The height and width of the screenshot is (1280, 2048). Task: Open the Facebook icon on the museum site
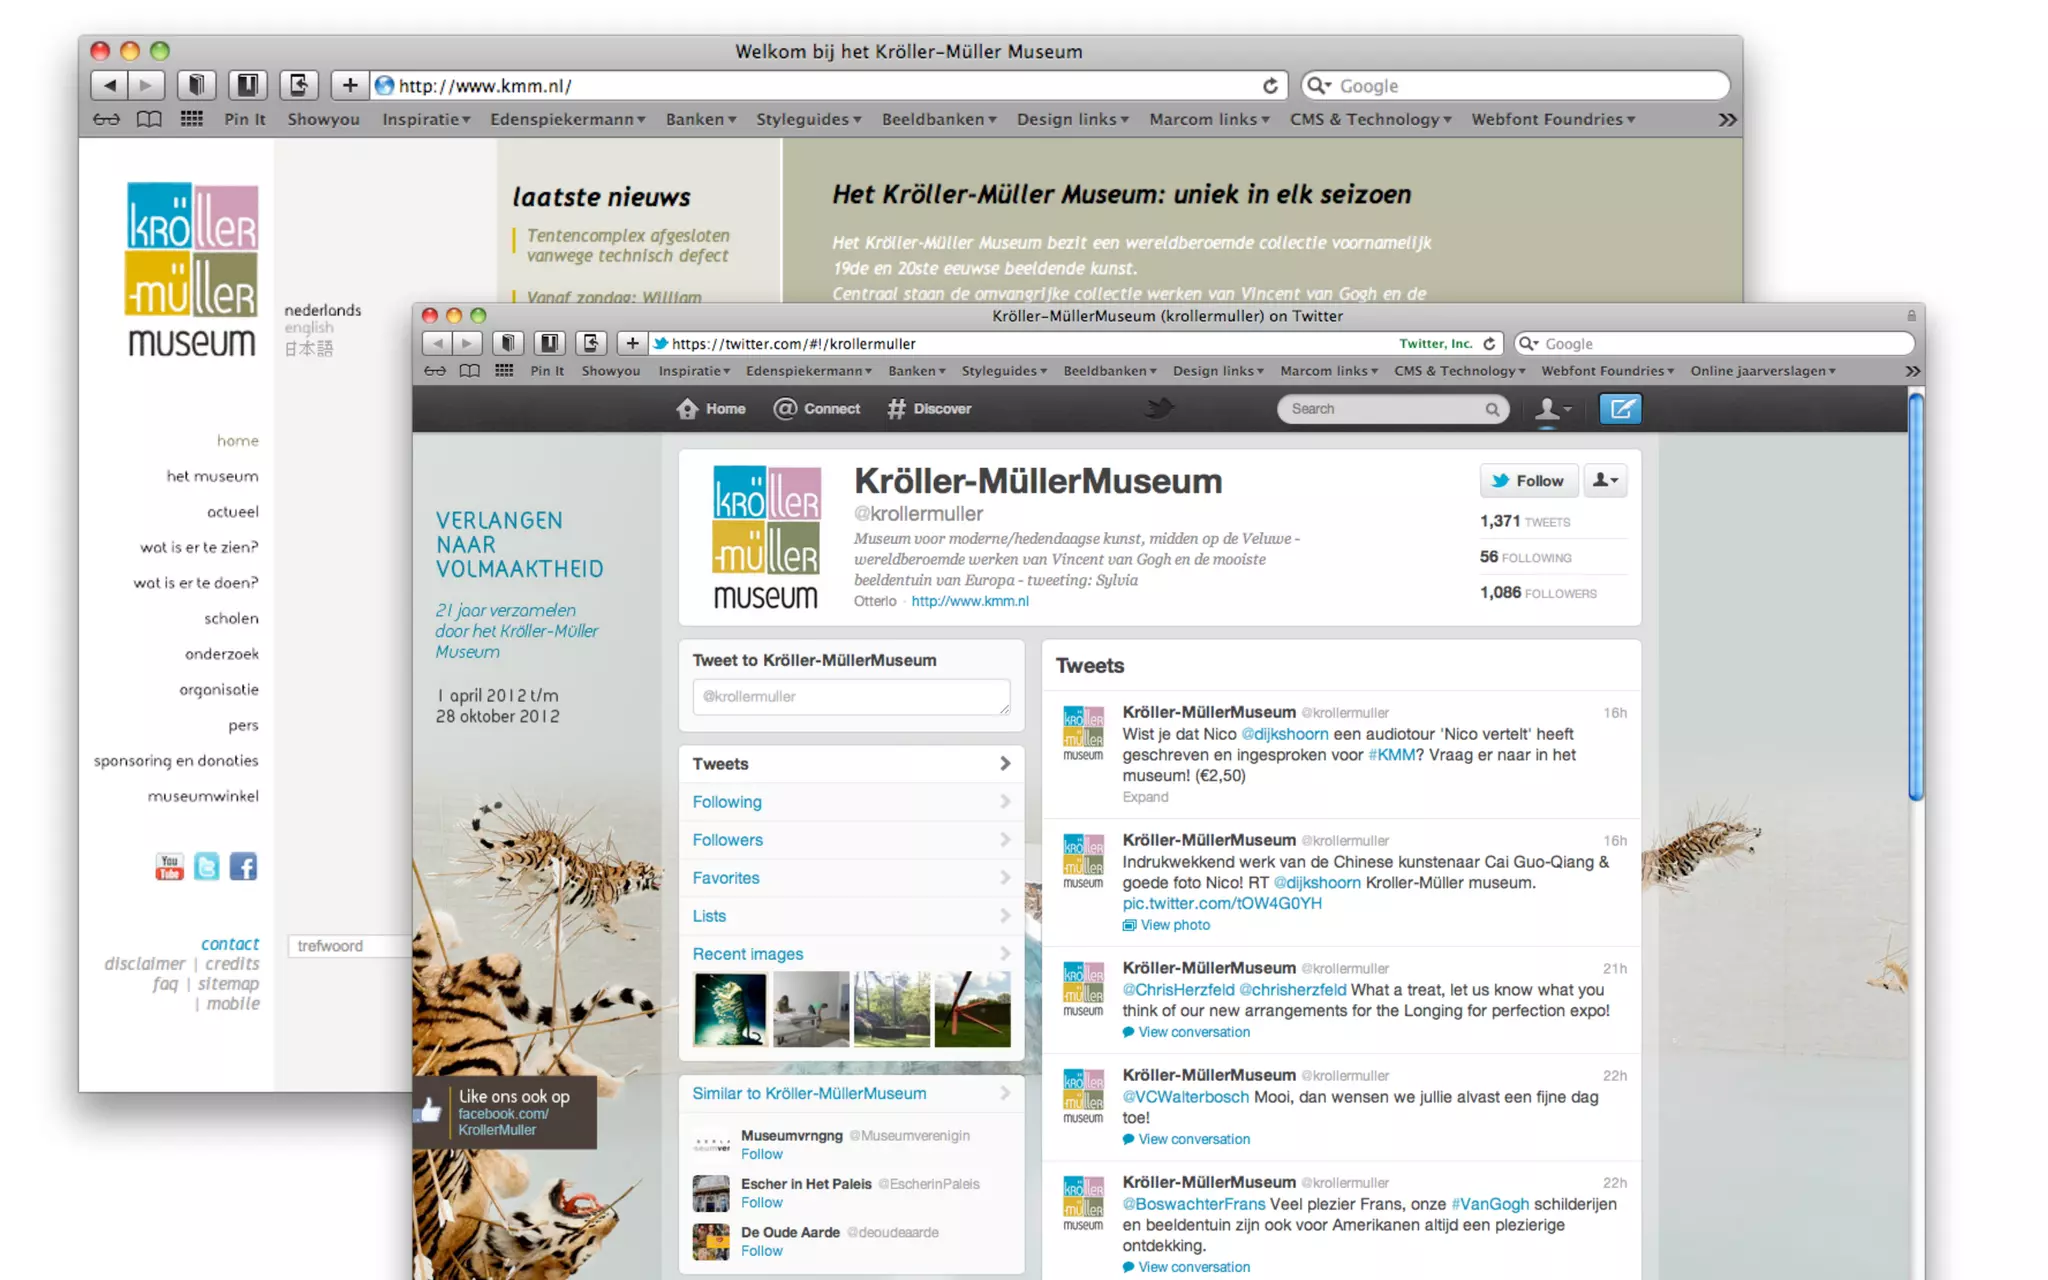click(243, 866)
